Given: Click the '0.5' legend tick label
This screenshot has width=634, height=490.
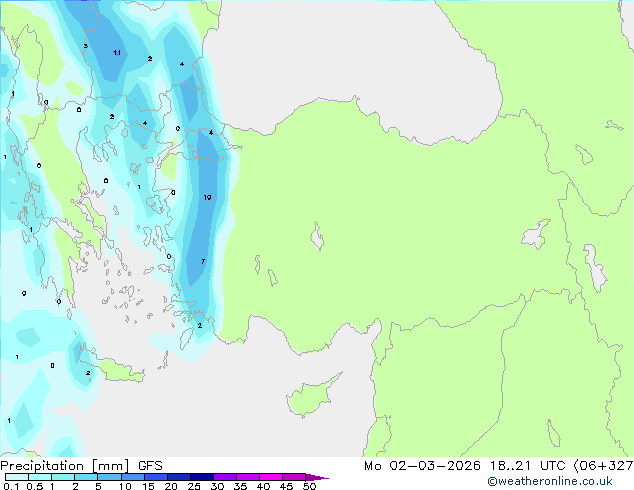Looking at the screenshot, I should [x=35, y=486].
